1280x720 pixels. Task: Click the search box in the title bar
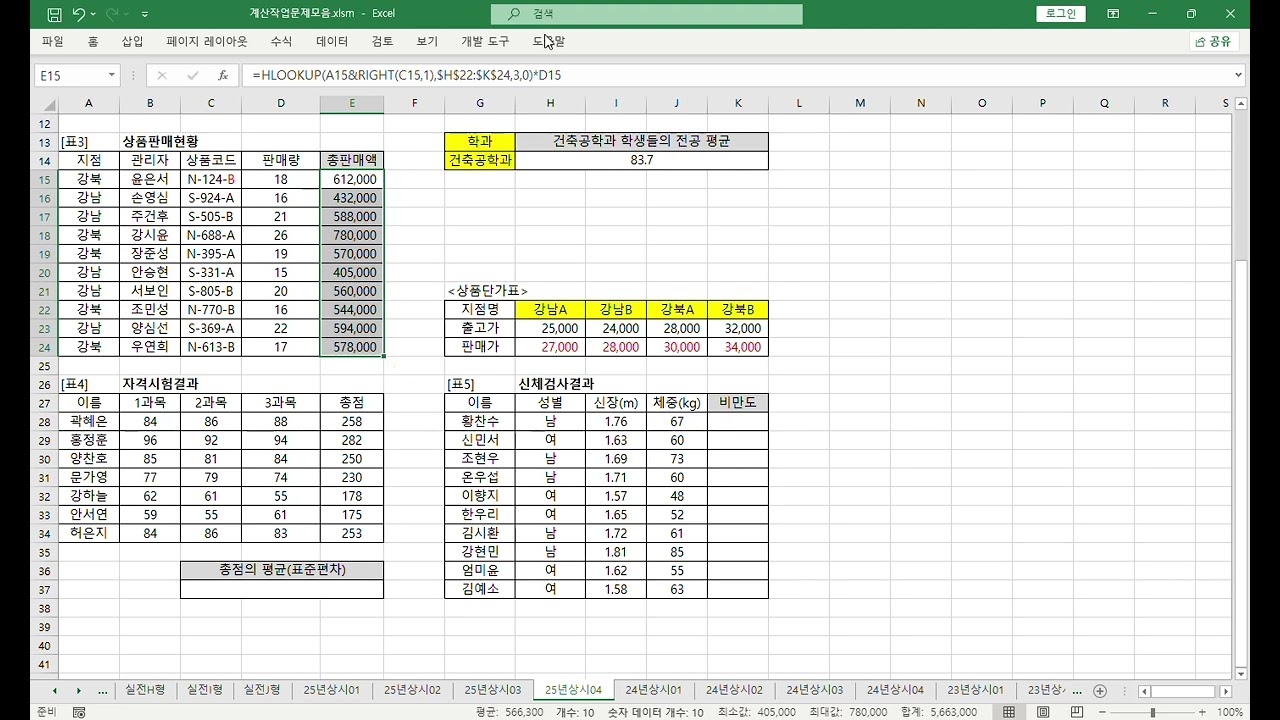(x=646, y=14)
